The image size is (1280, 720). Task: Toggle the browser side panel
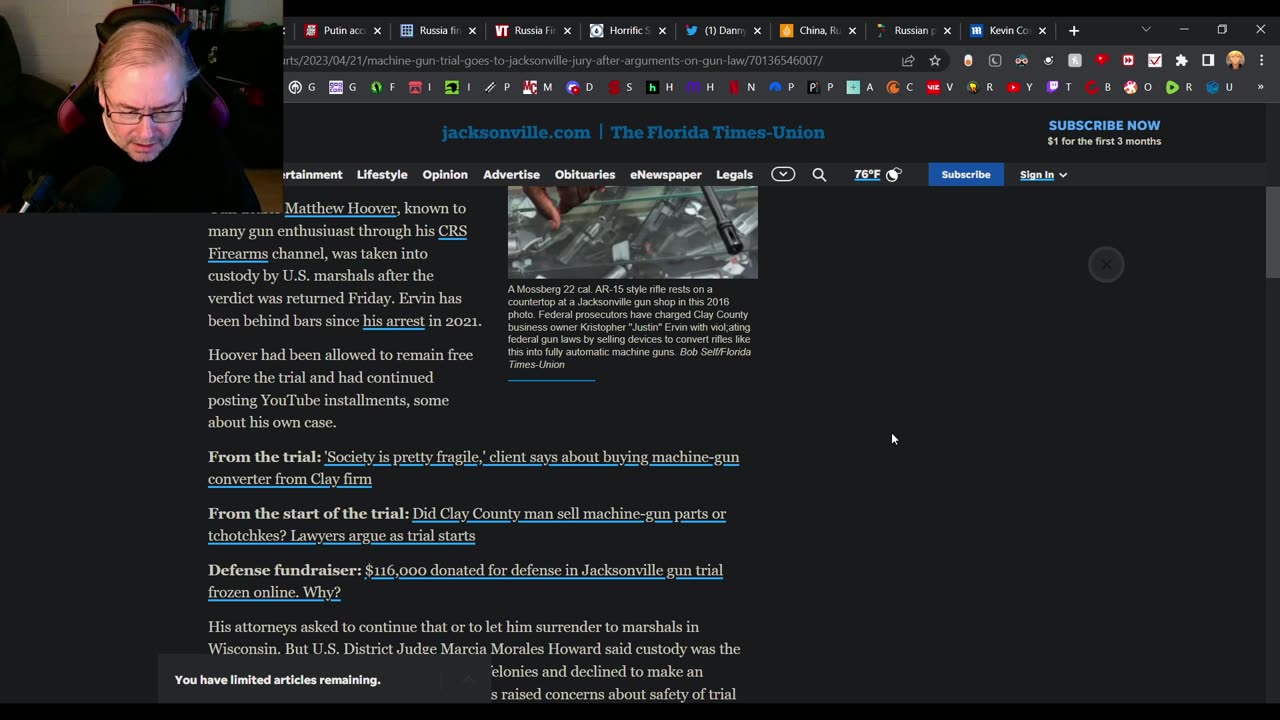click(x=1208, y=60)
